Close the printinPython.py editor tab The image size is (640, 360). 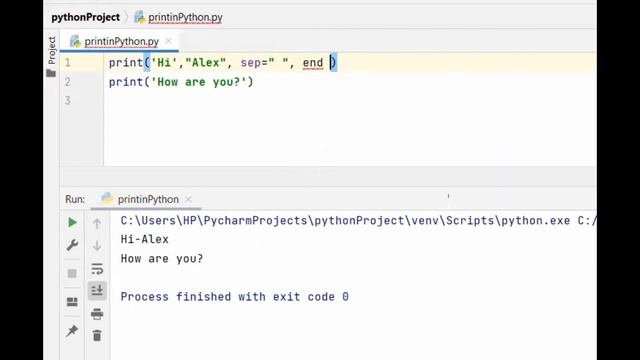point(168,41)
